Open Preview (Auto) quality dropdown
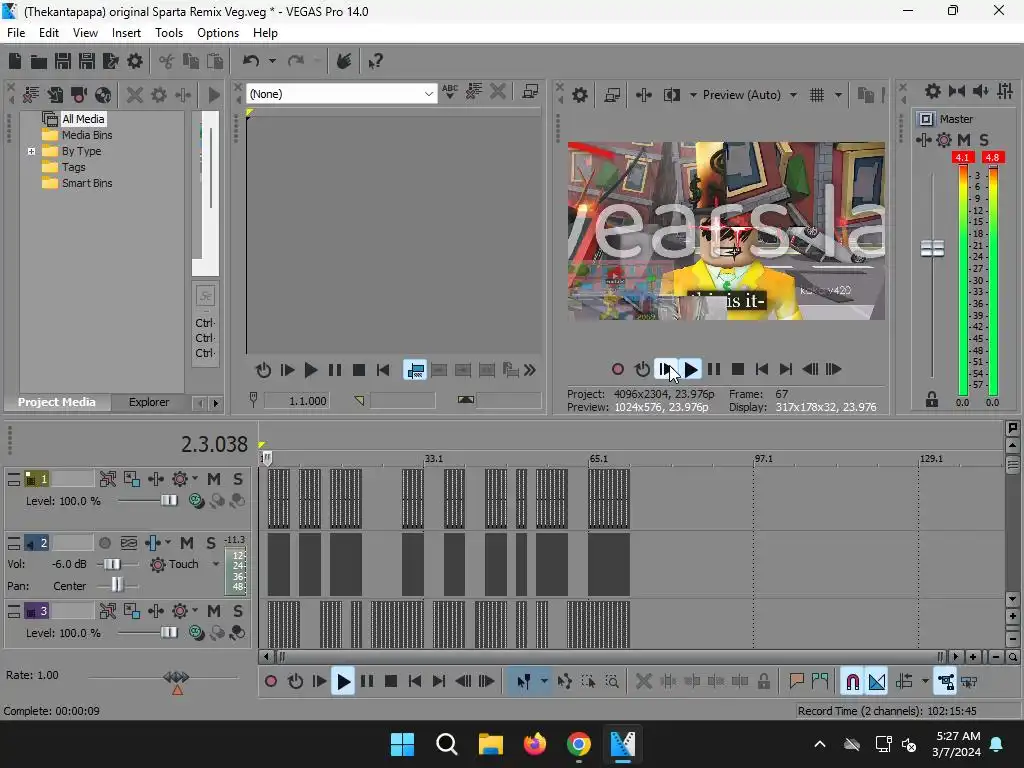Screen dimensions: 1024x768 click(x=793, y=95)
